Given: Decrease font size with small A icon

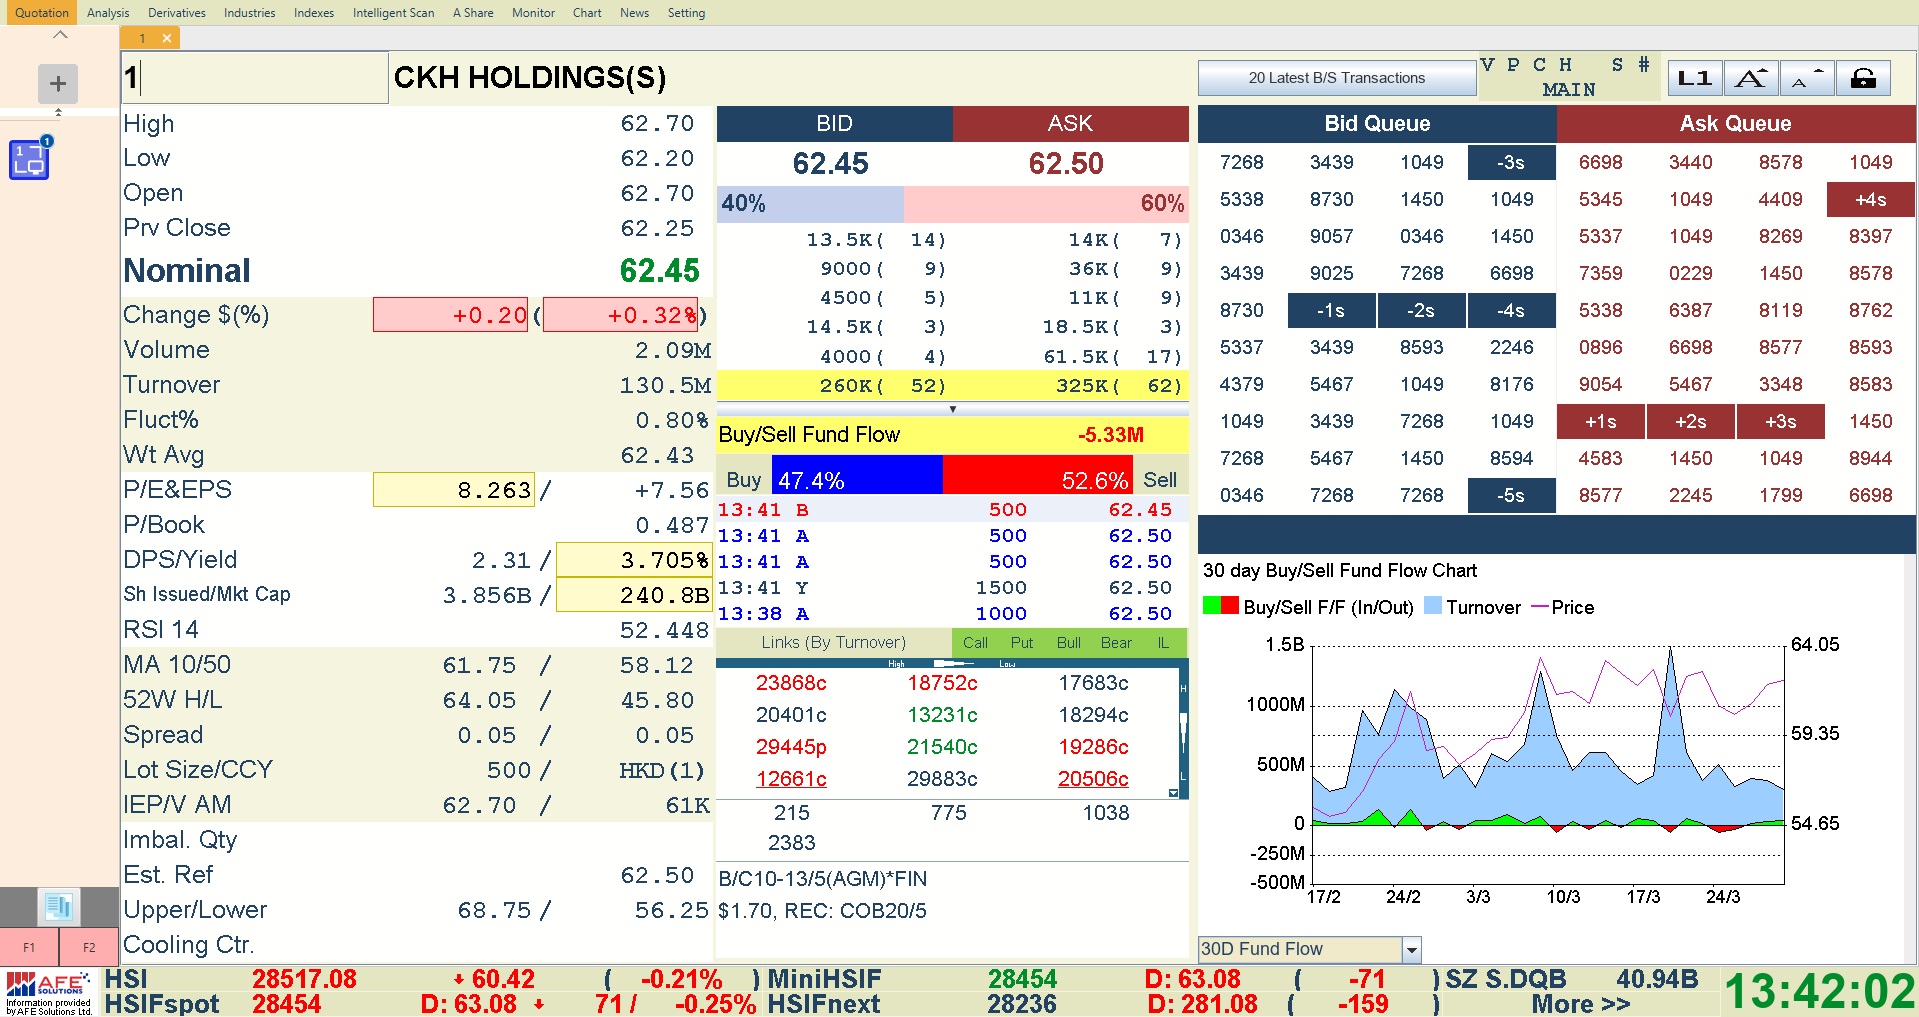Looking at the screenshot, I should (1806, 78).
